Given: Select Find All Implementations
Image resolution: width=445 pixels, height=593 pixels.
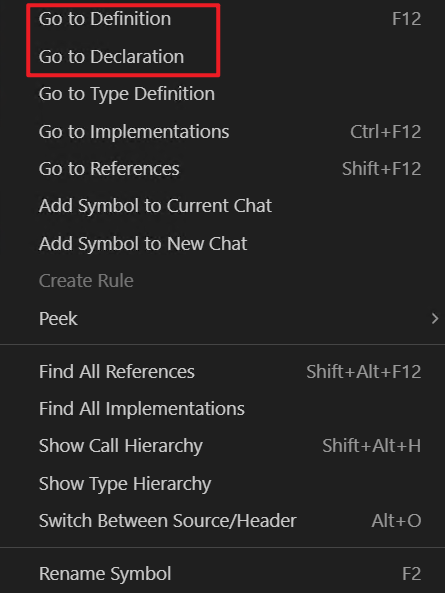Looking at the screenshot, I should [x=222, y=409].
